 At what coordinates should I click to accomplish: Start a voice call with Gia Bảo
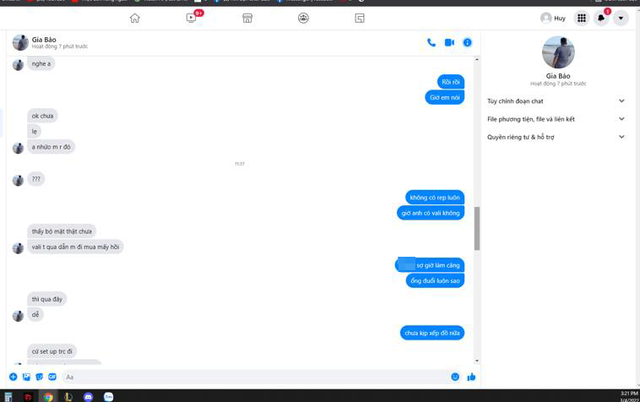pyautogui.click(x=431, y=42)
